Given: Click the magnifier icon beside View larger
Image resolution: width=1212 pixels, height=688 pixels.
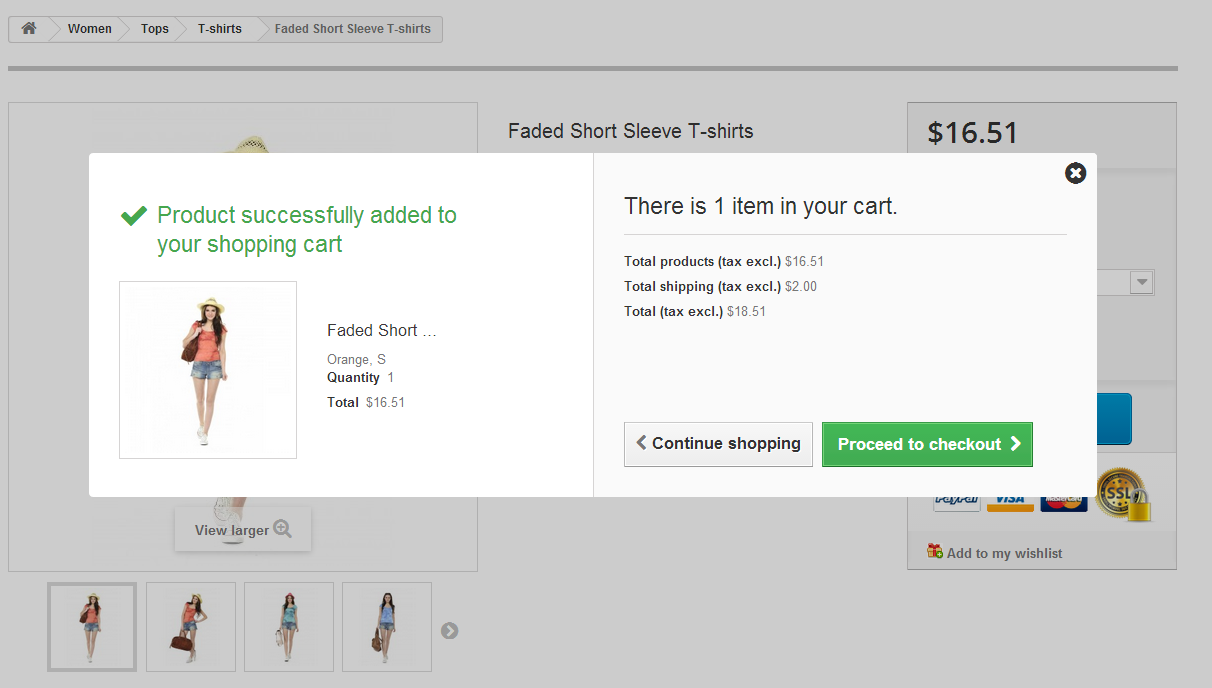Looking at the screenshot, I should (282, 529).
